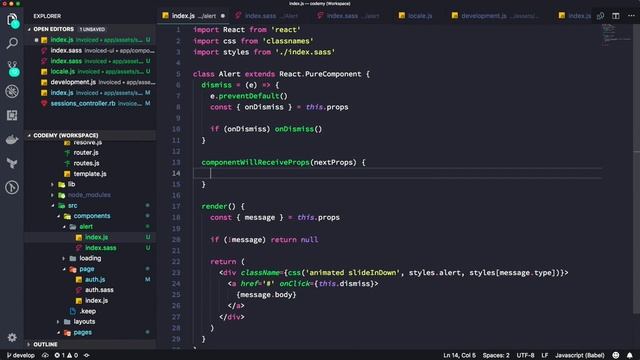Open notifications via the bell icon
The width and height of the screenshot is (640, 360).
point(630,355)
